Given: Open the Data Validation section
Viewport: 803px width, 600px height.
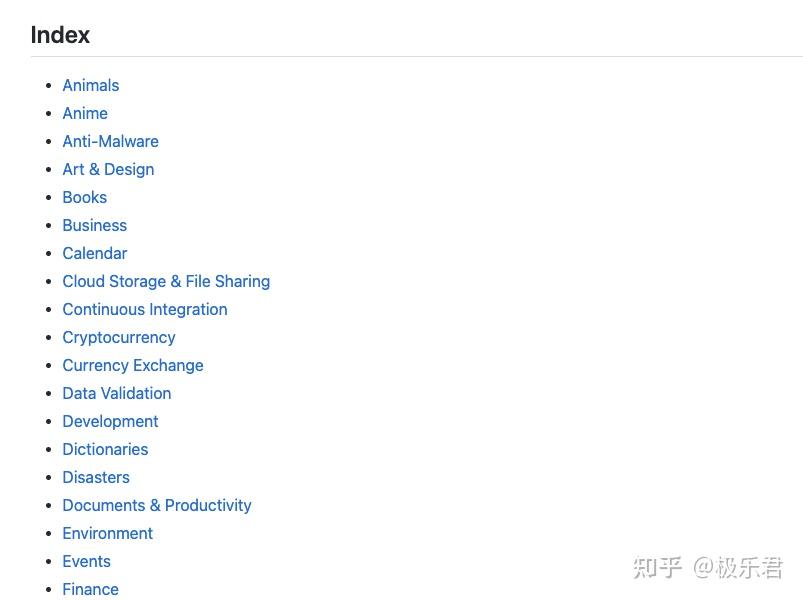Looking at the screenshot, I should (116, 393).
